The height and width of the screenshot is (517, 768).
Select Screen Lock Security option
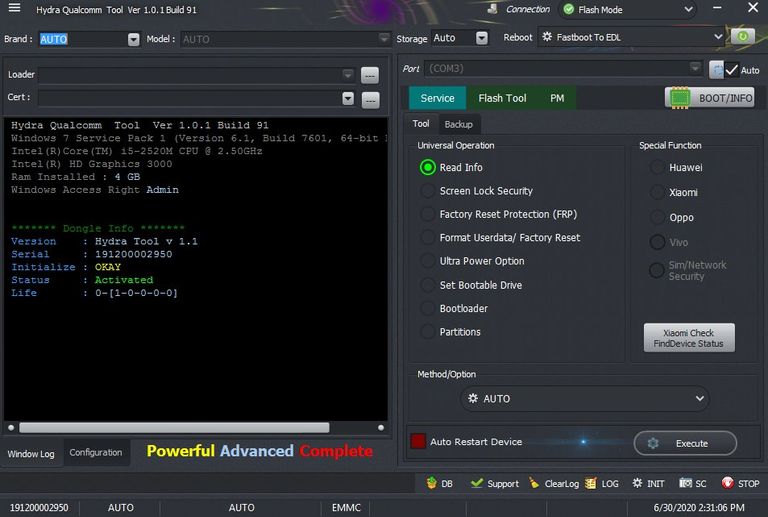click(428, 191)
